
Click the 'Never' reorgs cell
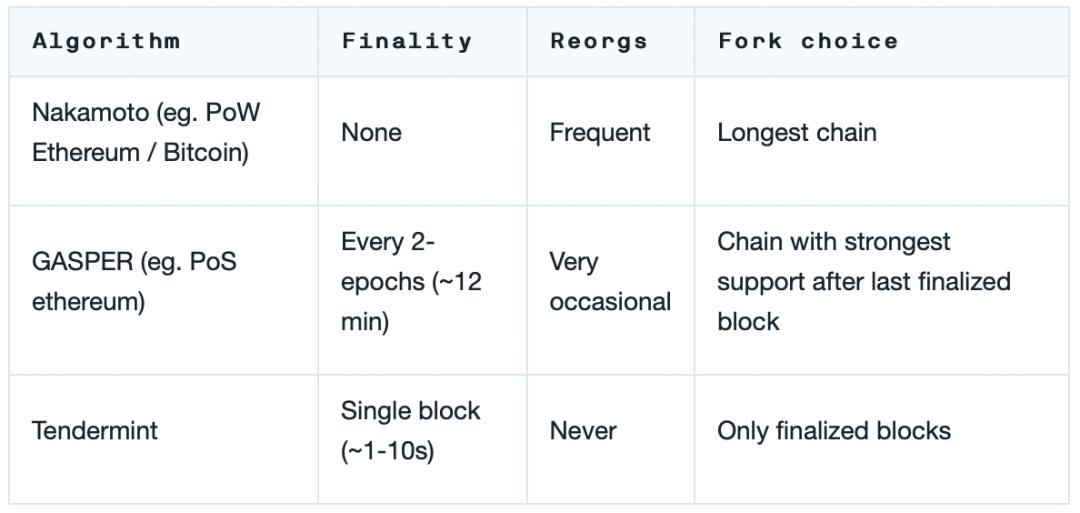coord(583,431)
